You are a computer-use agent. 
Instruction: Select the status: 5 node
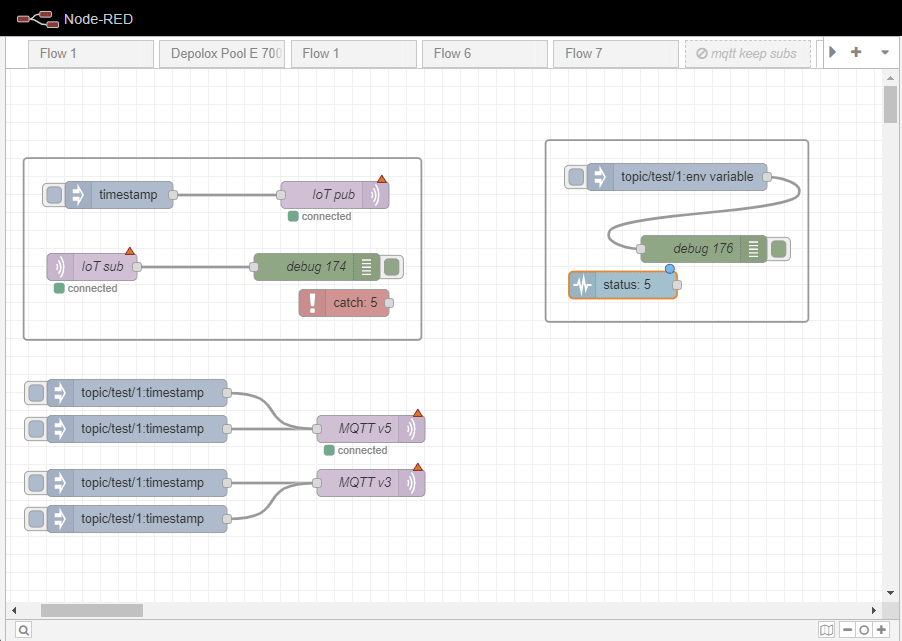click(x=624, y=284)
